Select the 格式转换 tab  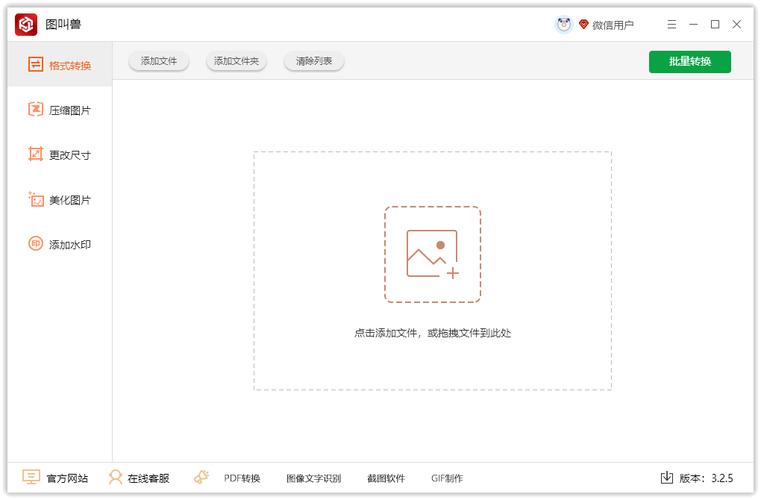60,65
